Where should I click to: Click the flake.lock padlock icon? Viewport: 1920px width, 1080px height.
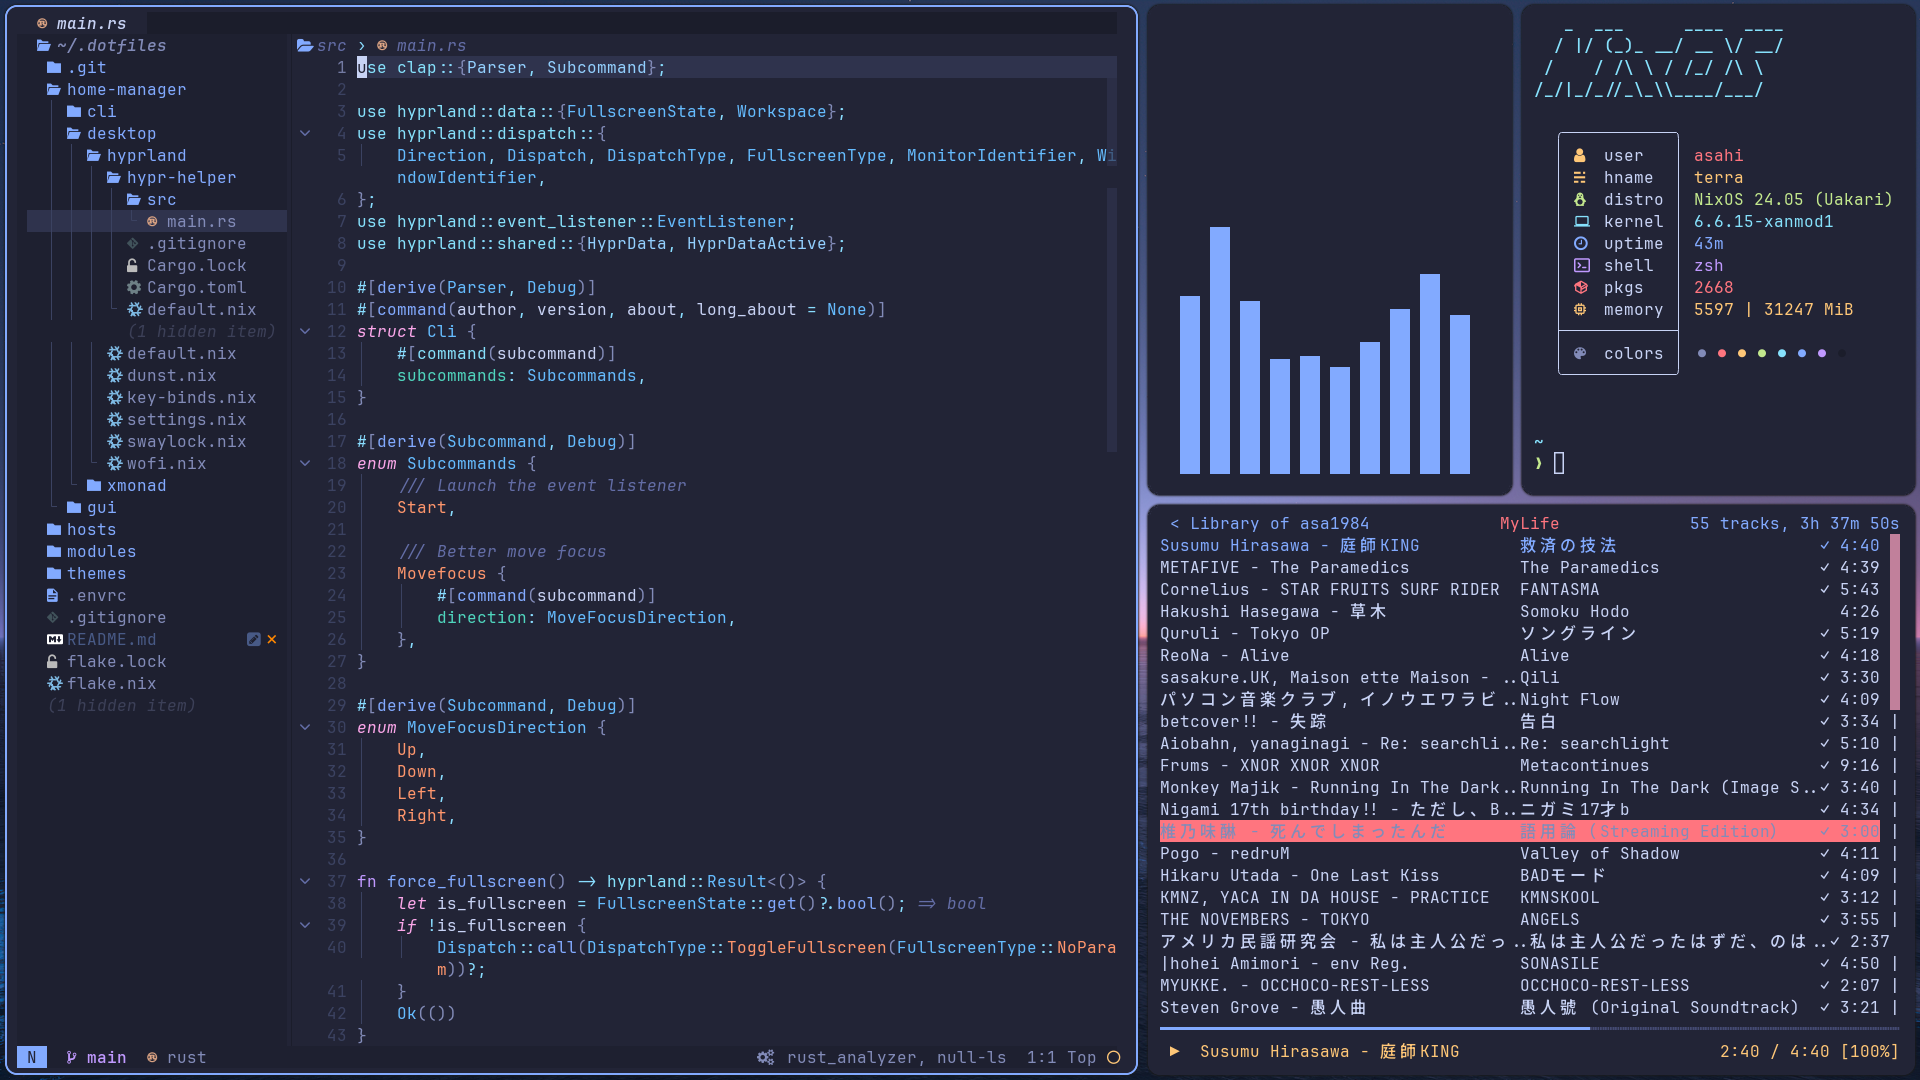[52, 662]
